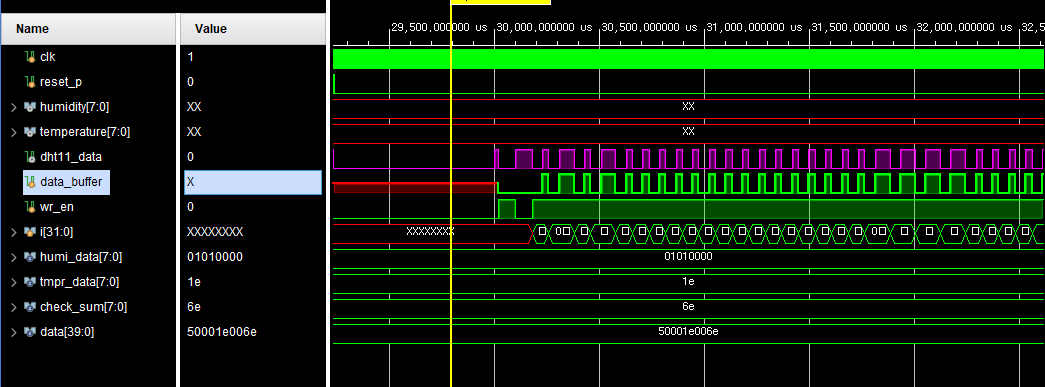Click the solid green clk waveform
The width and height of the screenshot is (1045, 387).
tap(688, 59)
